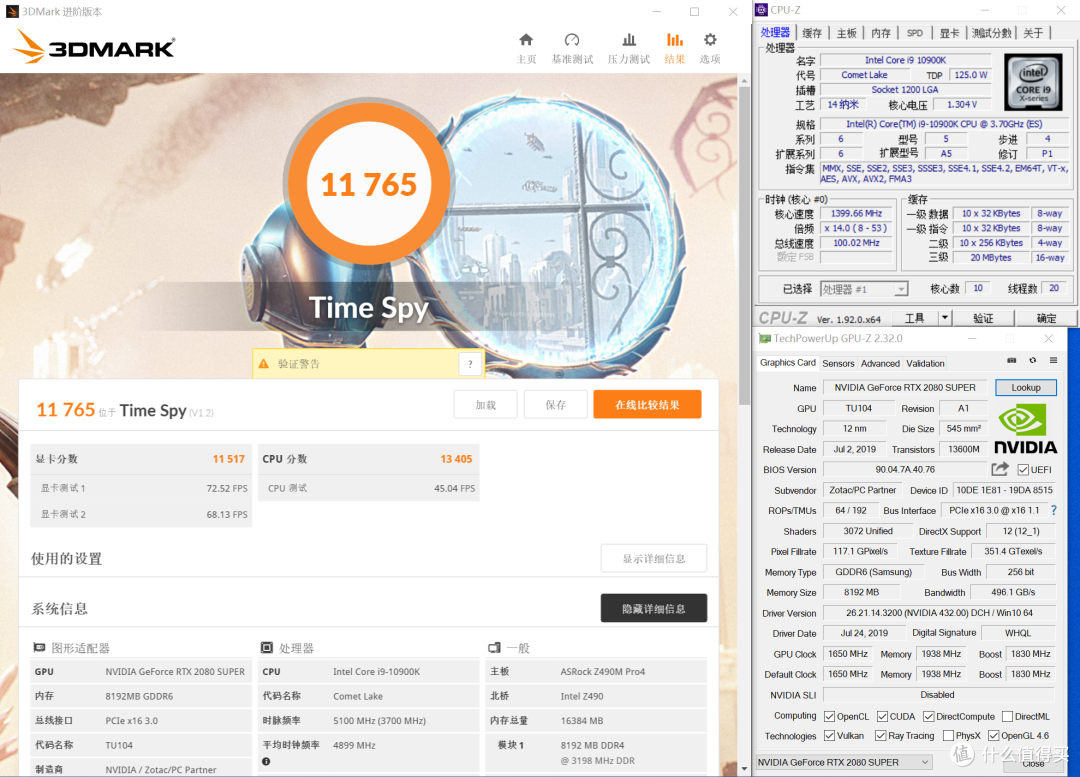Screen dimensions: 1080x777
Task: Click the GPU-Z screenshot camera icon
Action: 1012,360
